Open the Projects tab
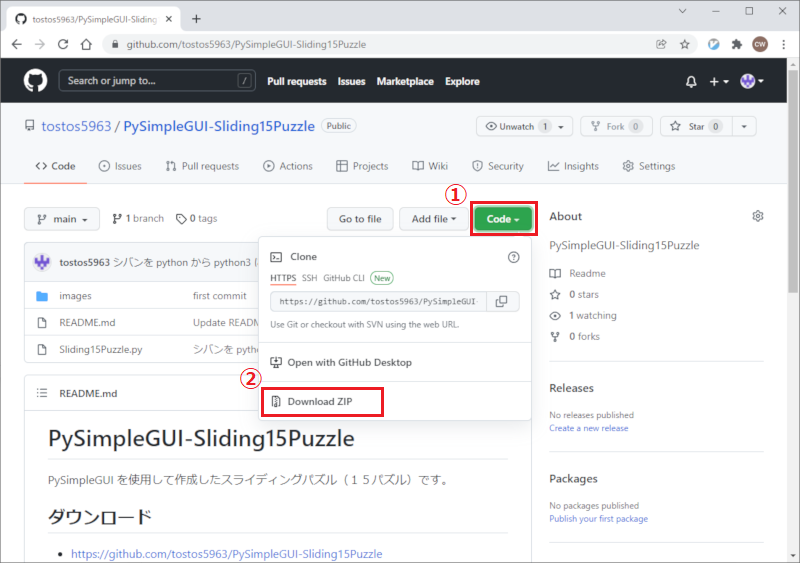This screenshot has width=800, height=563. (x=362, y=166)
